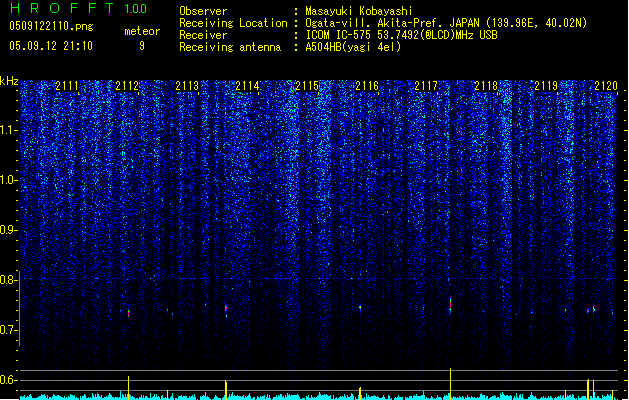Viewport: 629px width, 400px height.
Task: Click the tallest yellow intensity spike after 2117
Action: pos(450,383)
